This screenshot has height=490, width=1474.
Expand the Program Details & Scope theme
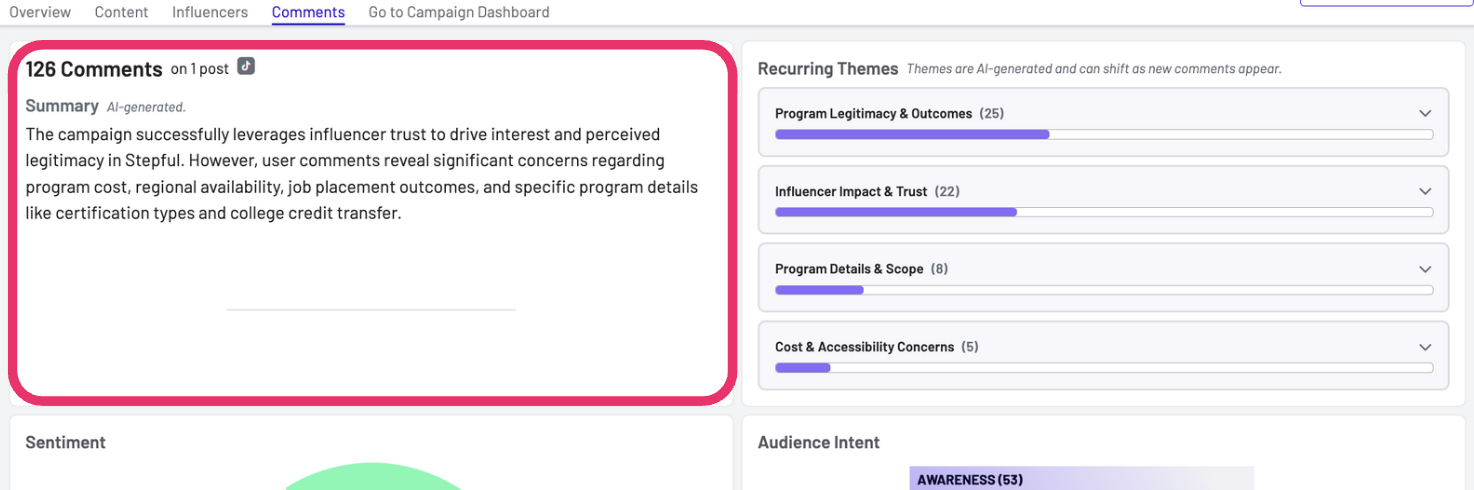(1103, 277)
